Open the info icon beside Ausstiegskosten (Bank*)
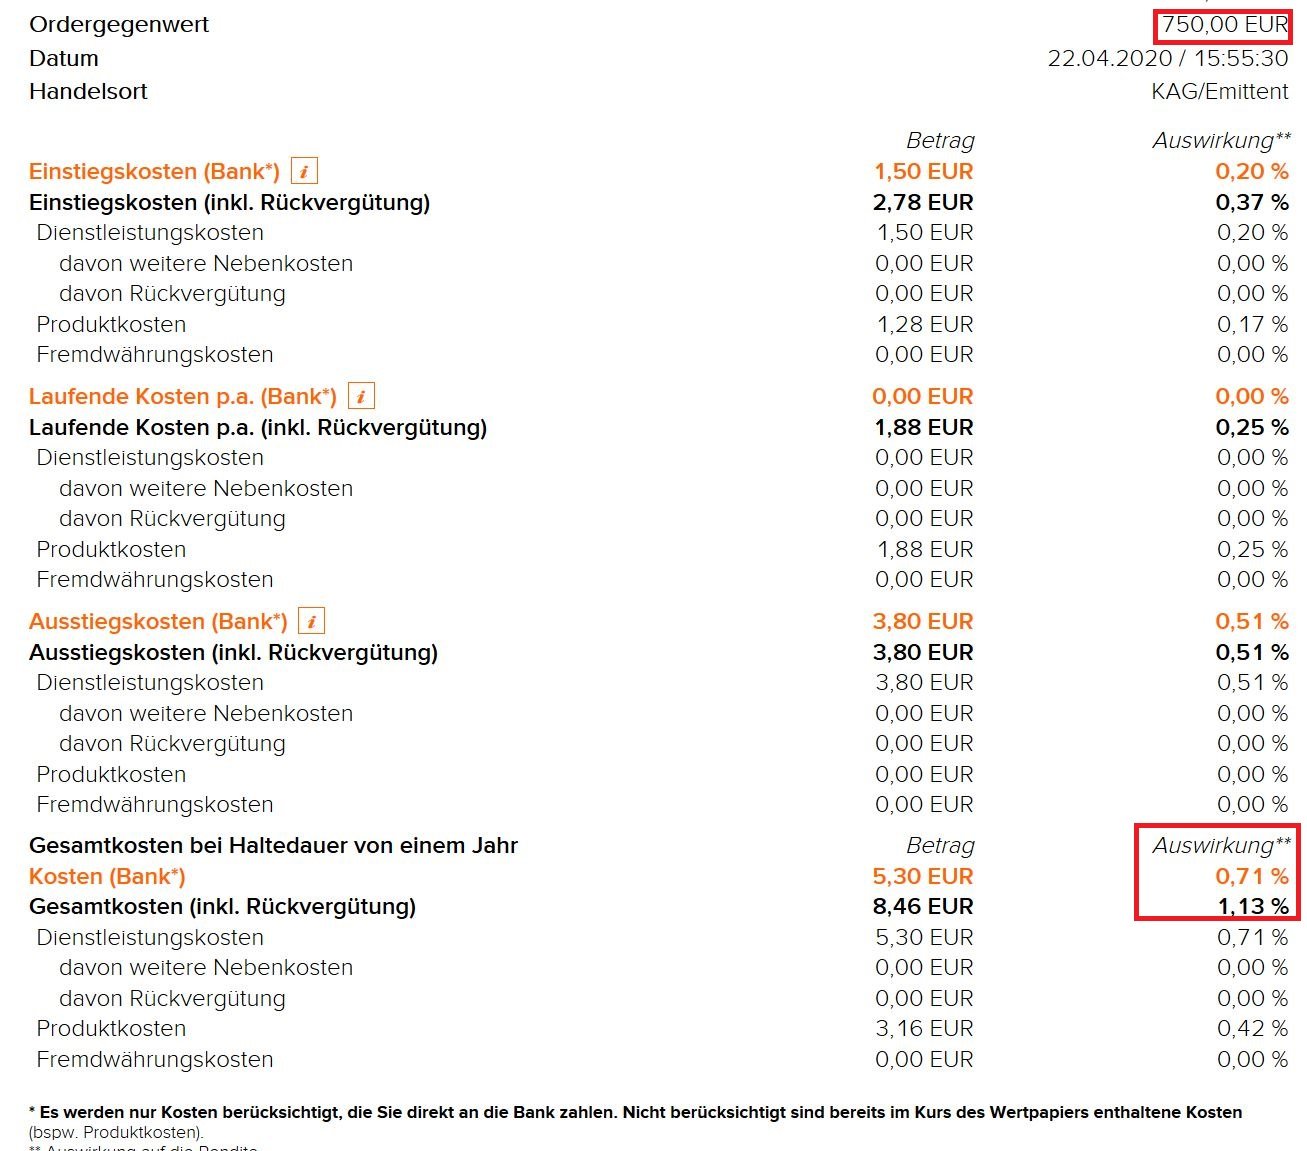 [x=312, y=621]
